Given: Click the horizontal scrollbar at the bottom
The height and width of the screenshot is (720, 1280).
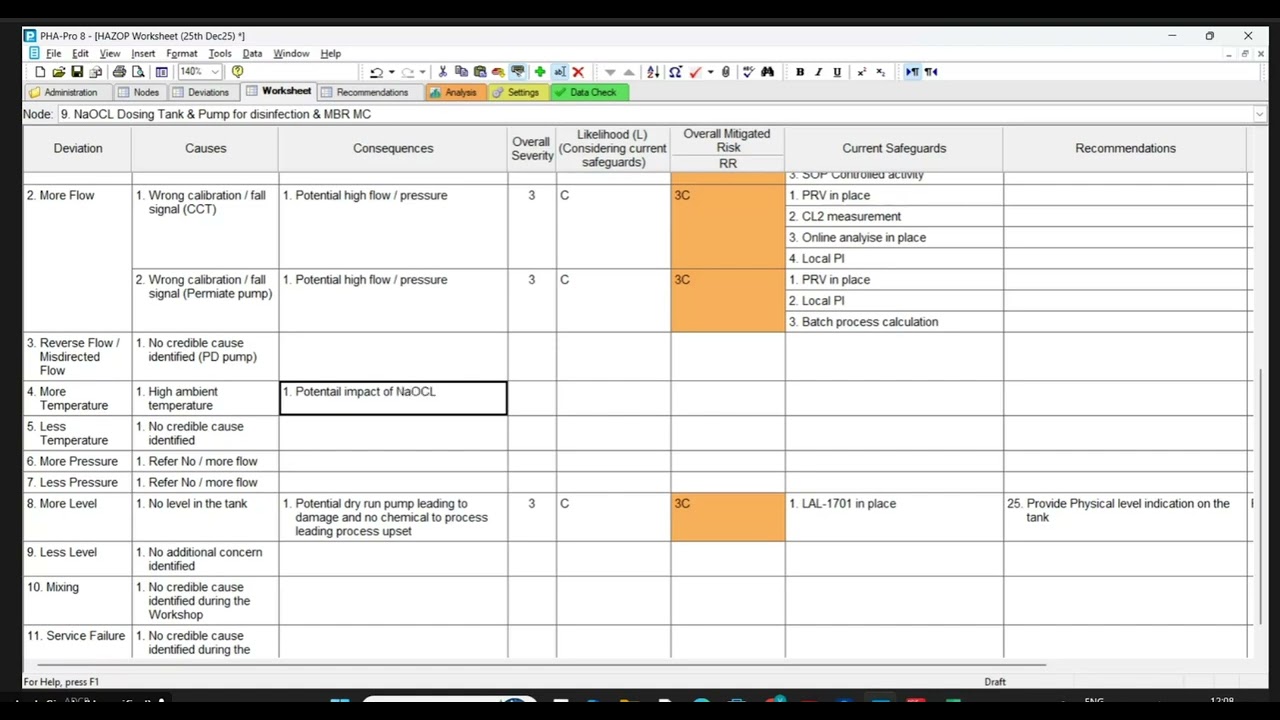Looking at the screenshot, I should tap(540, 664).
